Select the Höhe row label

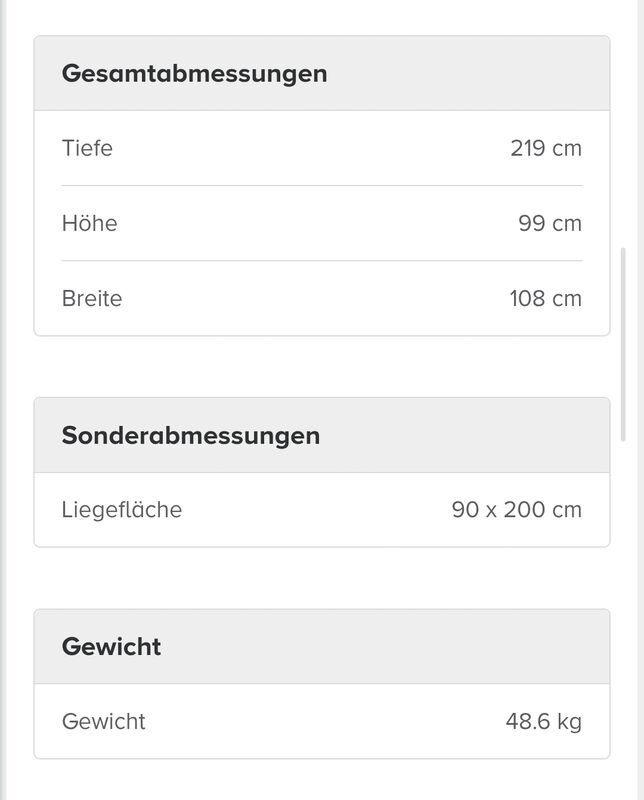click(89, 223)
